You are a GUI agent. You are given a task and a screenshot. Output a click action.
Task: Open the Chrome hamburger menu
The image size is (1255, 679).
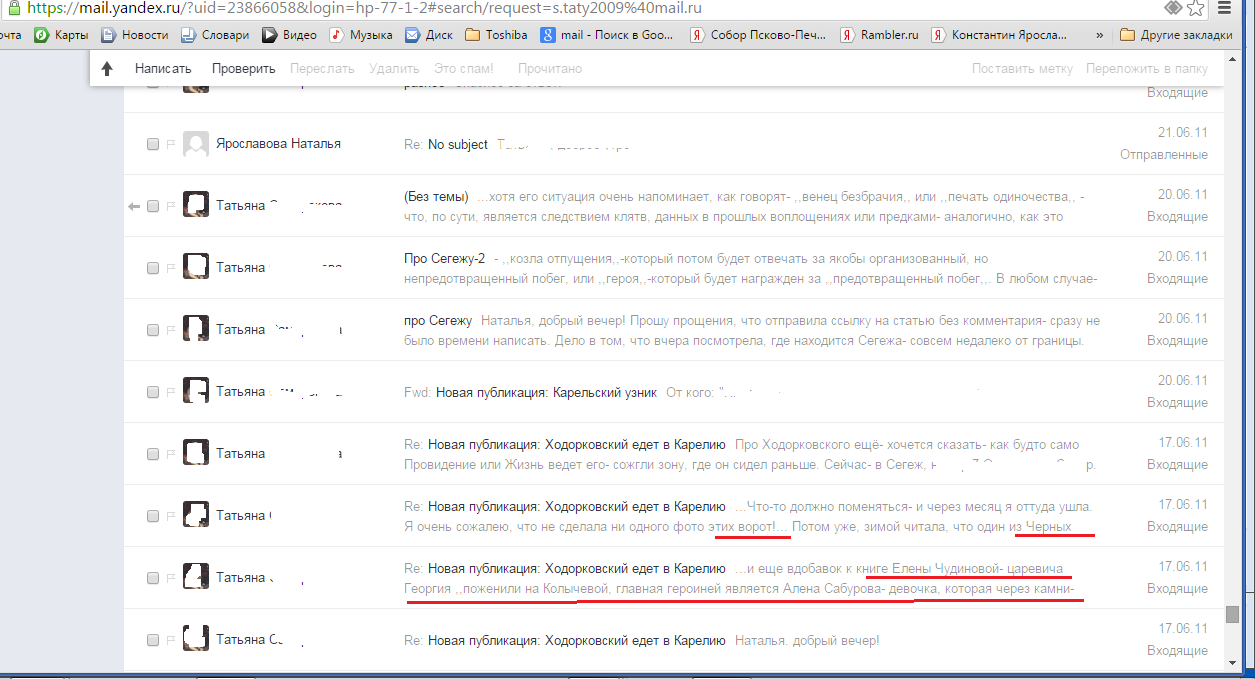pyautogui.click(x=1223, y=8)
